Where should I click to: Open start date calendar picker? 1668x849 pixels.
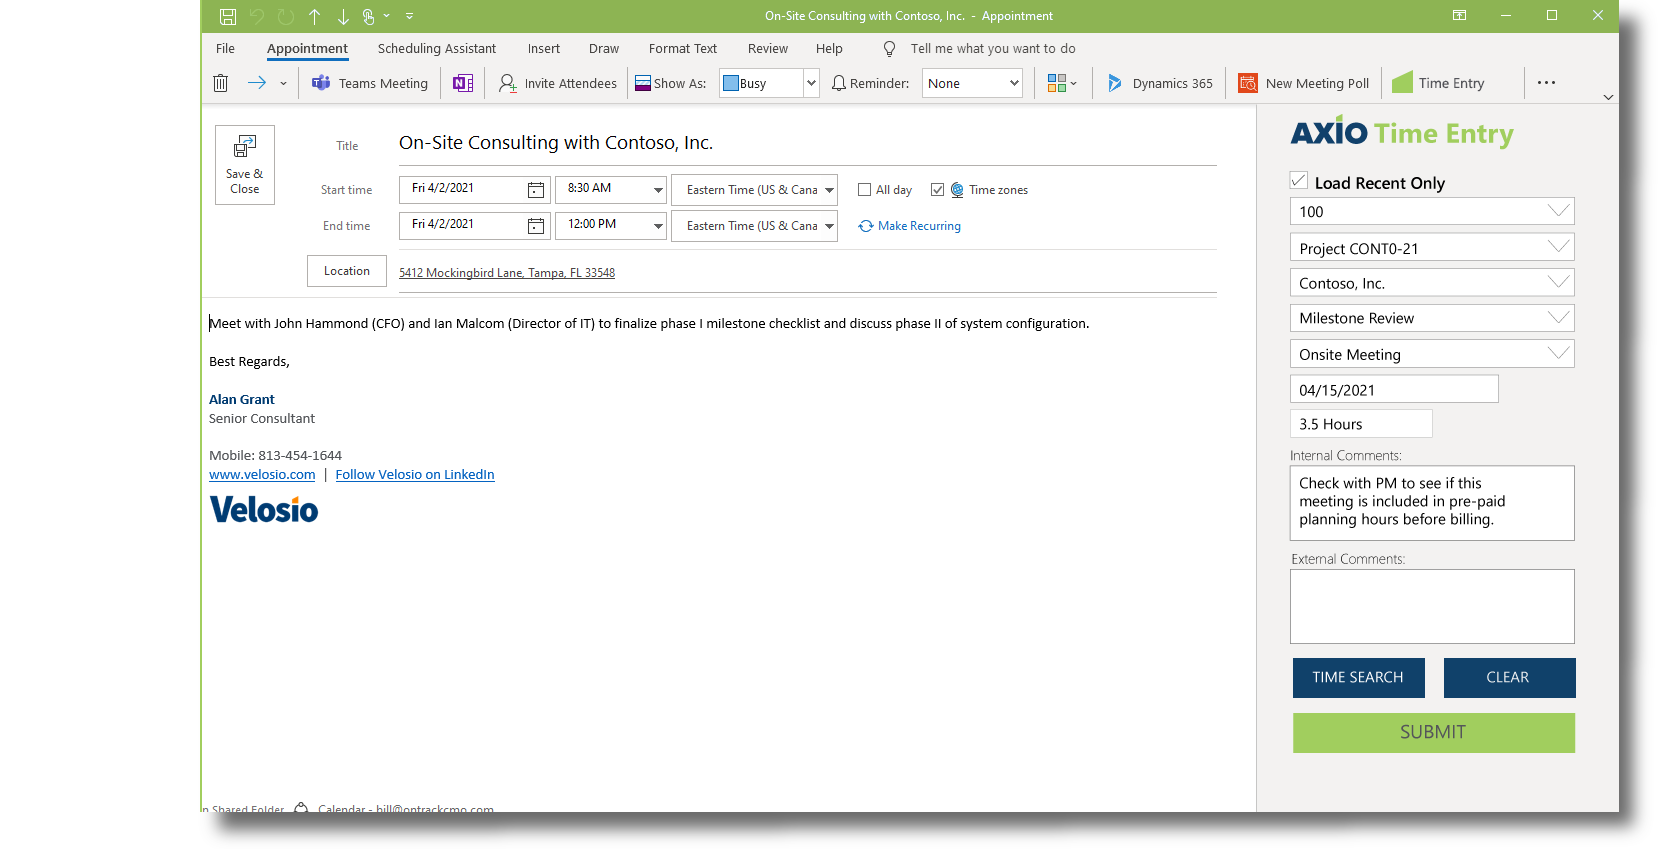pyautogui.click(x=536, y=190)
